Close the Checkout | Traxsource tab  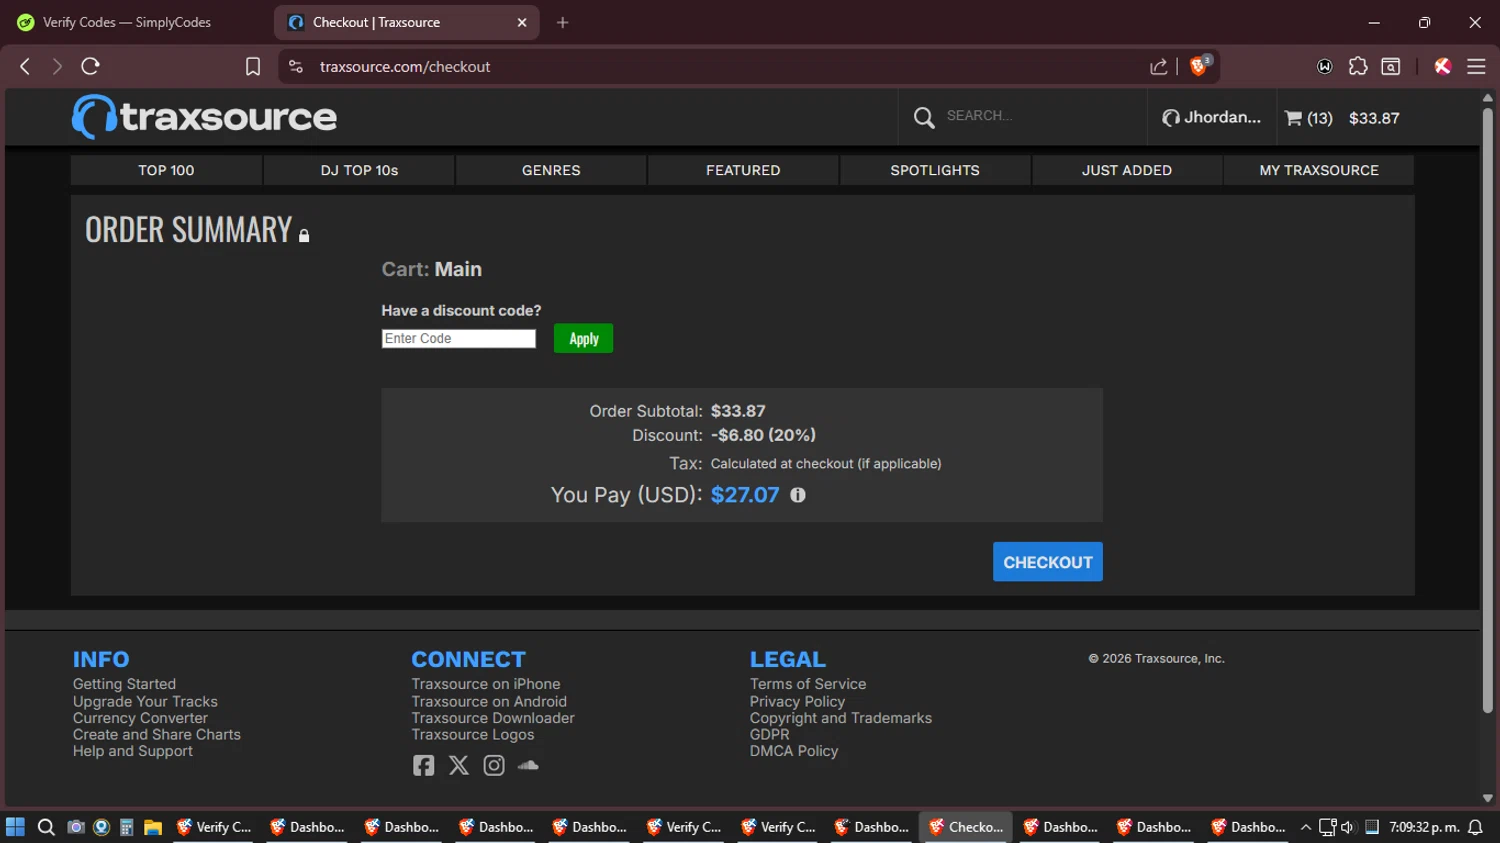coord(522,22)
